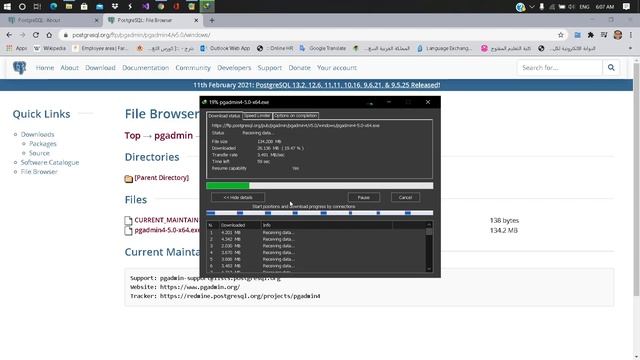The image size is (640, 360).
Task: Open the Google Translate bookmark
Action: pos(323,48)
